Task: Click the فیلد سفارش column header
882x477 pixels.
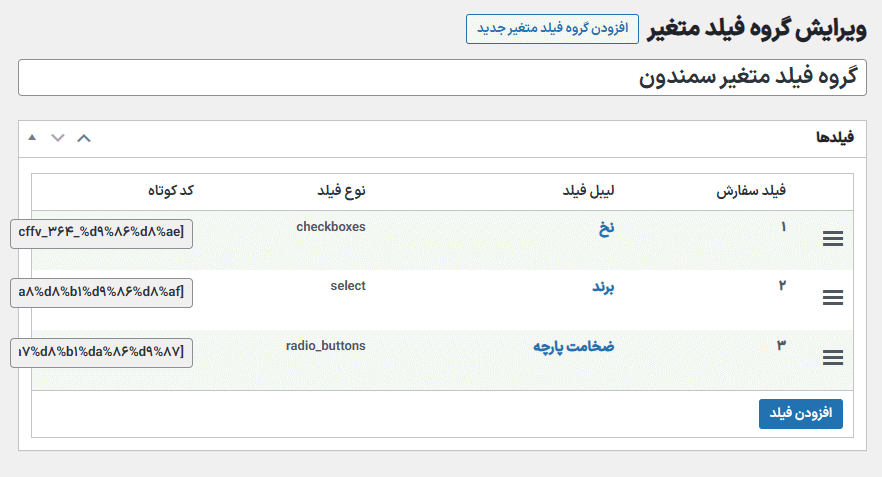Action: (x=751, y=191)
